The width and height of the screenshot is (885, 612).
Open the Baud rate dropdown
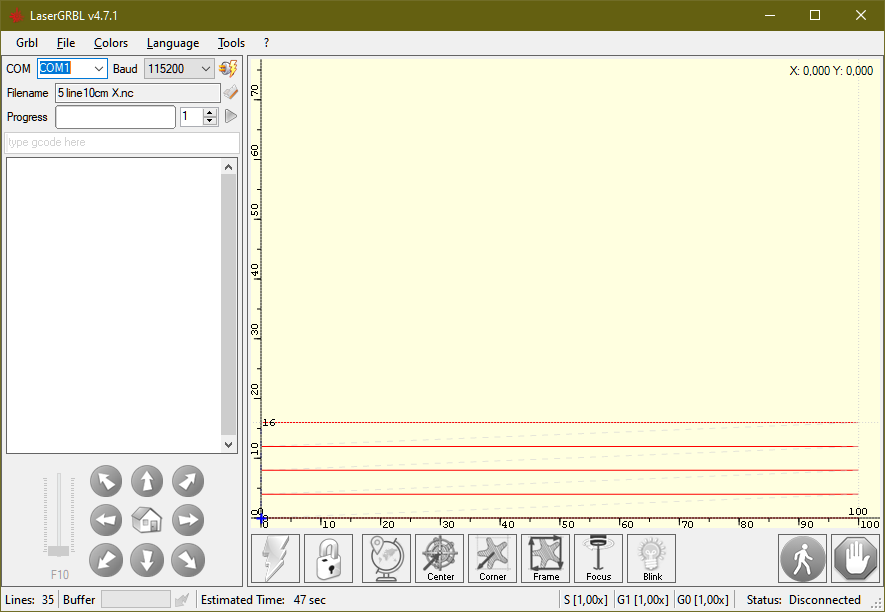pyautogui.click(x=206, y=69)
